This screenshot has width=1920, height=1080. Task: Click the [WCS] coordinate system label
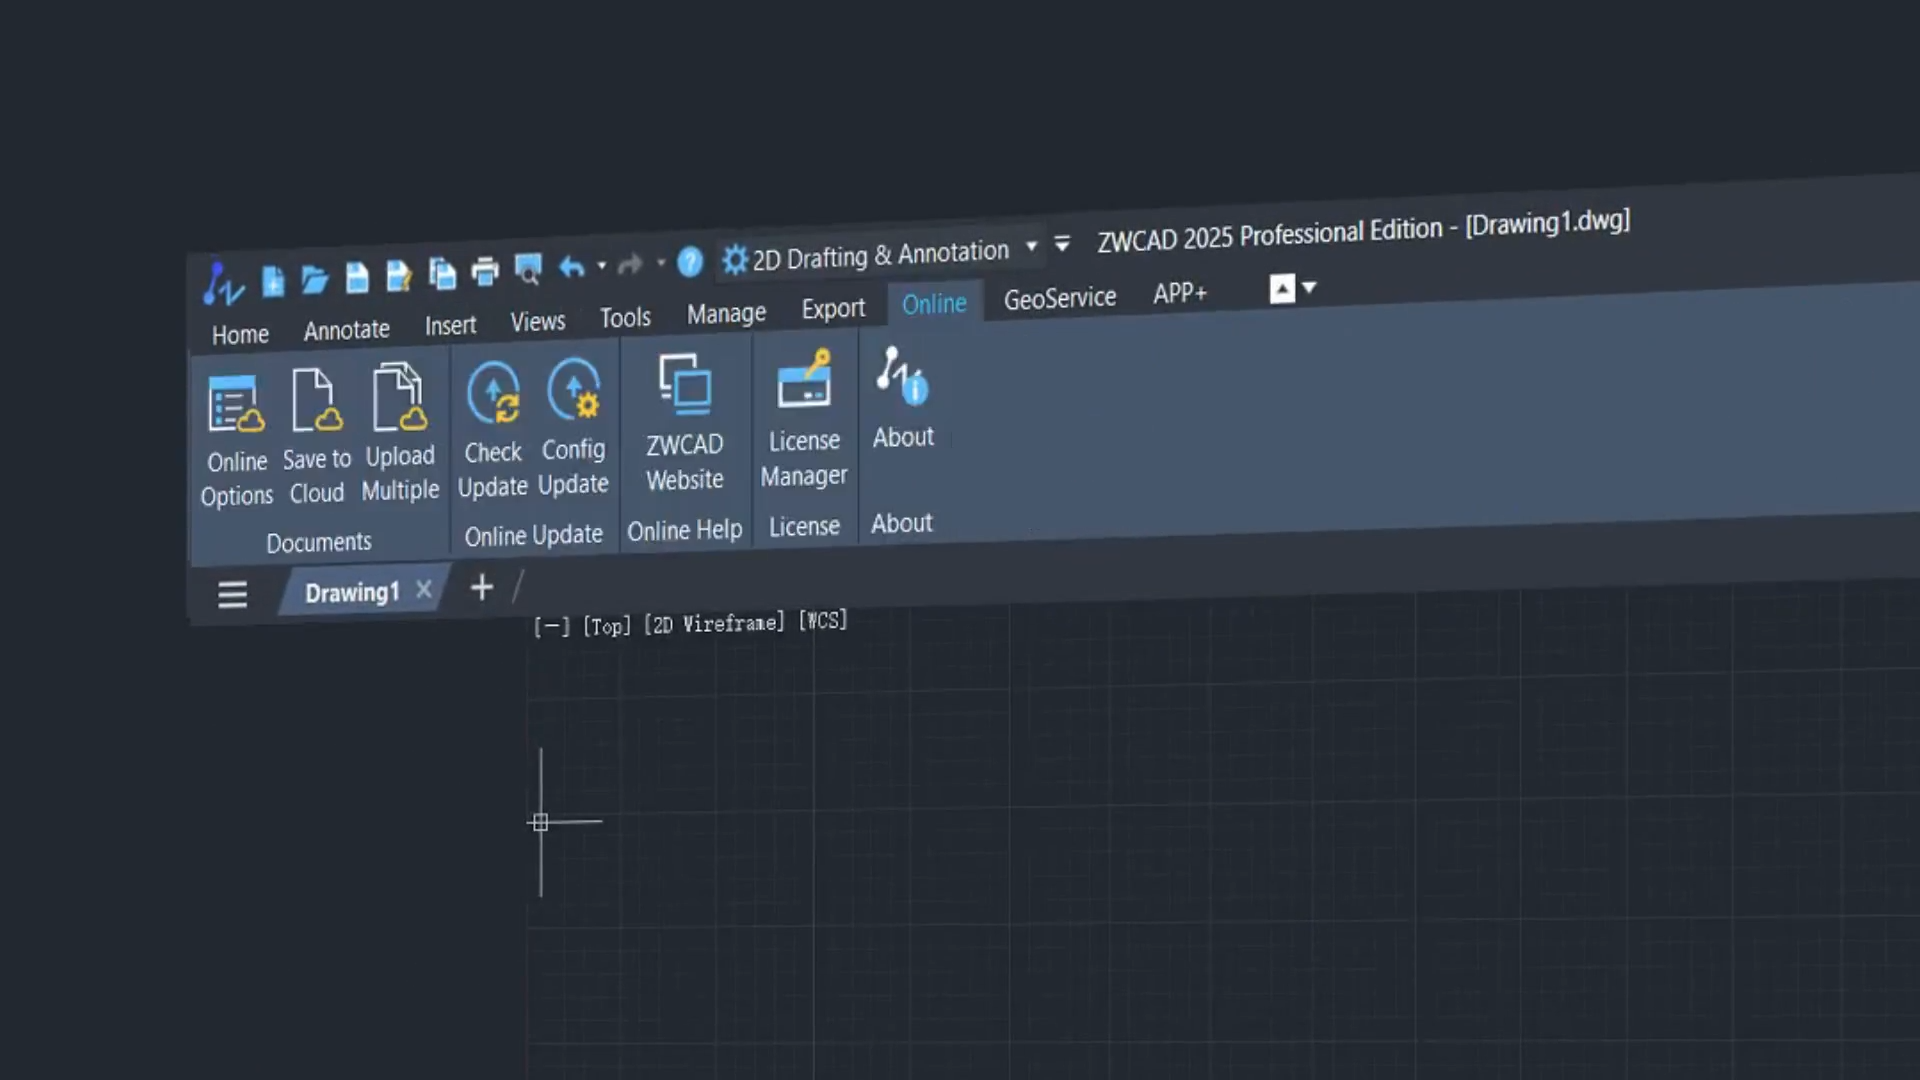click(823, 621)
